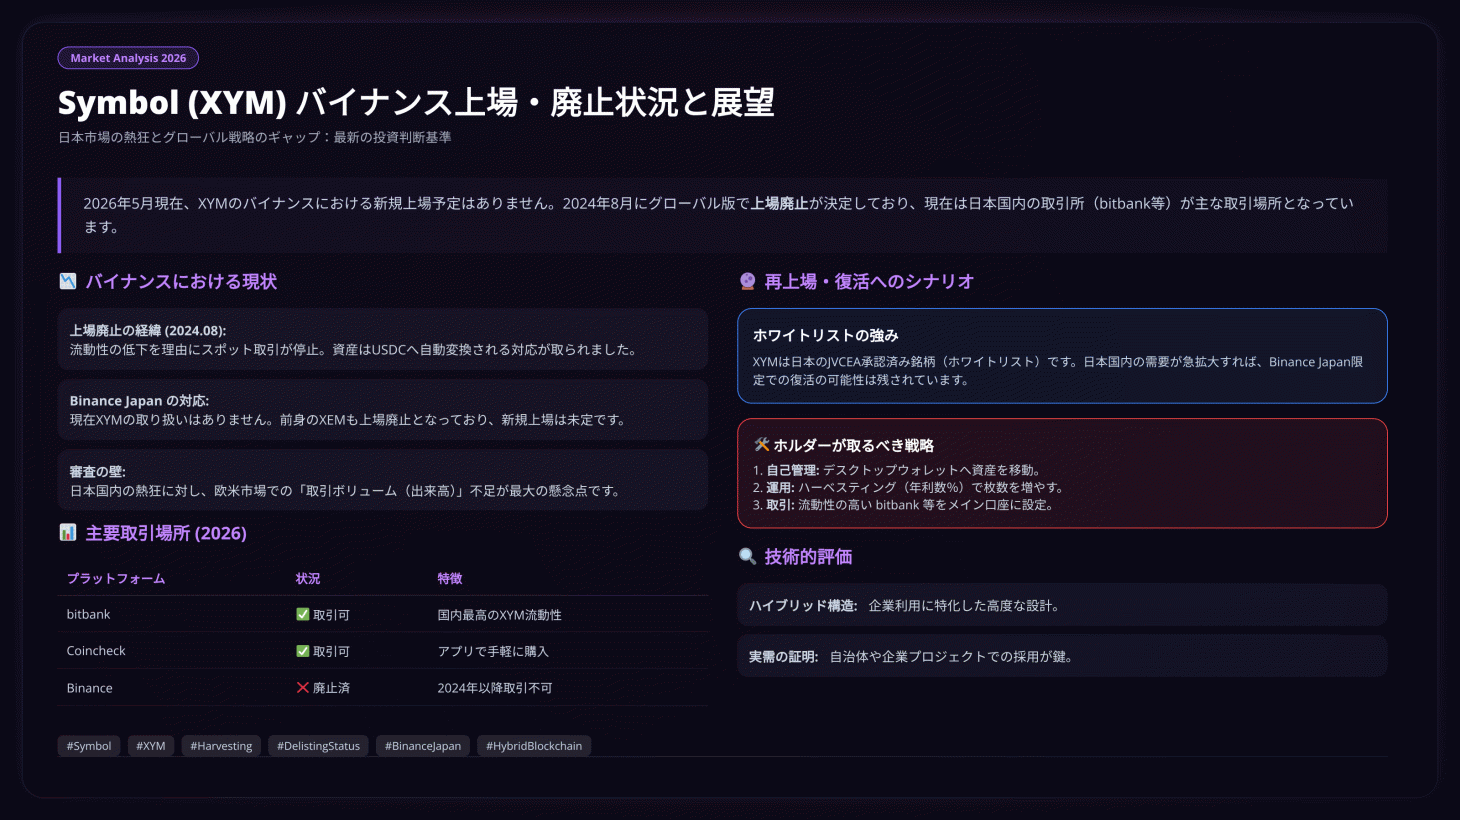This screenshot has height=820, width=1460.
Task: Click the green check icon in bitbank row
Action: [x=303, y=614]
